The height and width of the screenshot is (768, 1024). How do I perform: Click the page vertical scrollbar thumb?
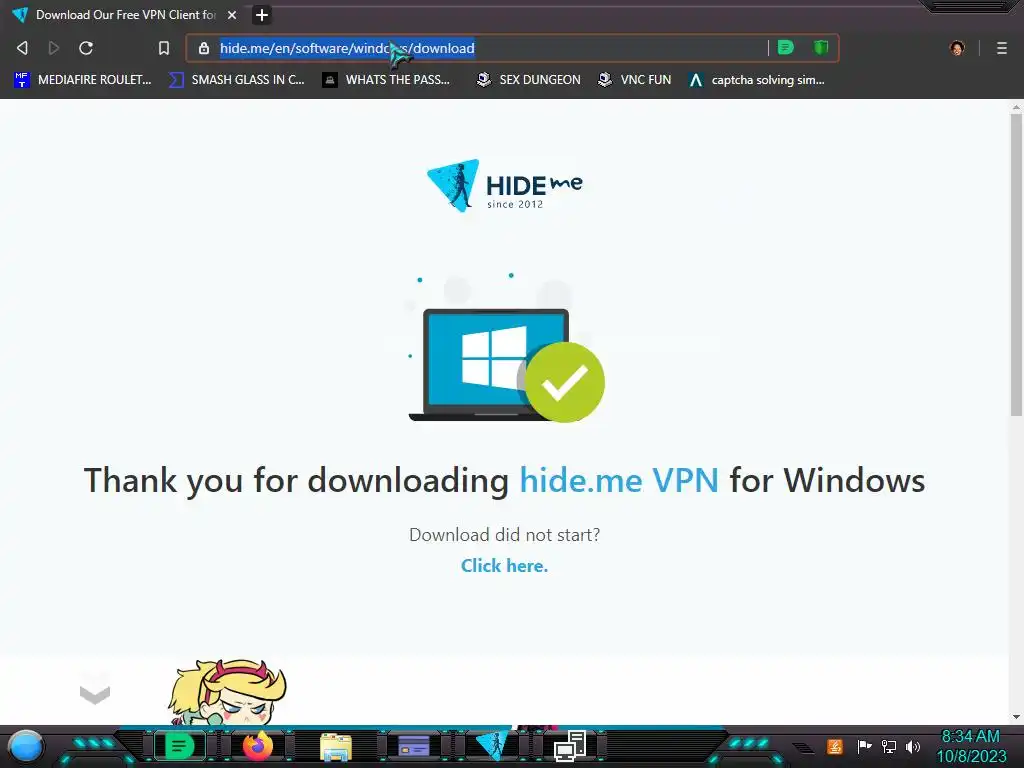[1016, 264]
